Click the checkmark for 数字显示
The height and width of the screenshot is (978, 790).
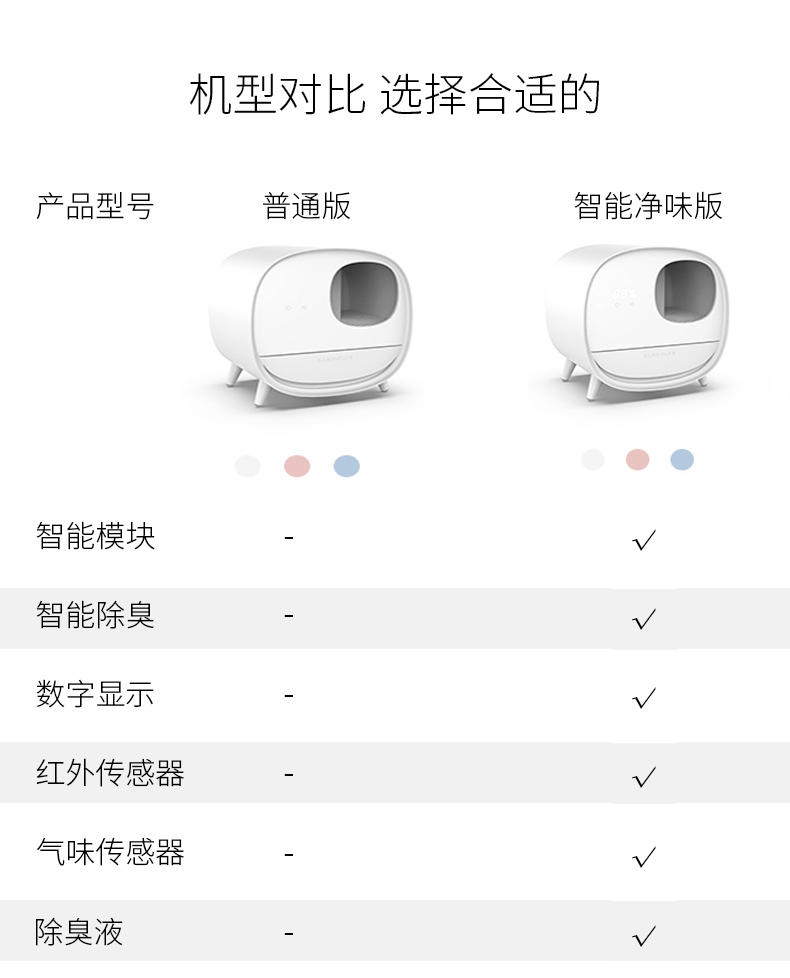tap(644, 698)
